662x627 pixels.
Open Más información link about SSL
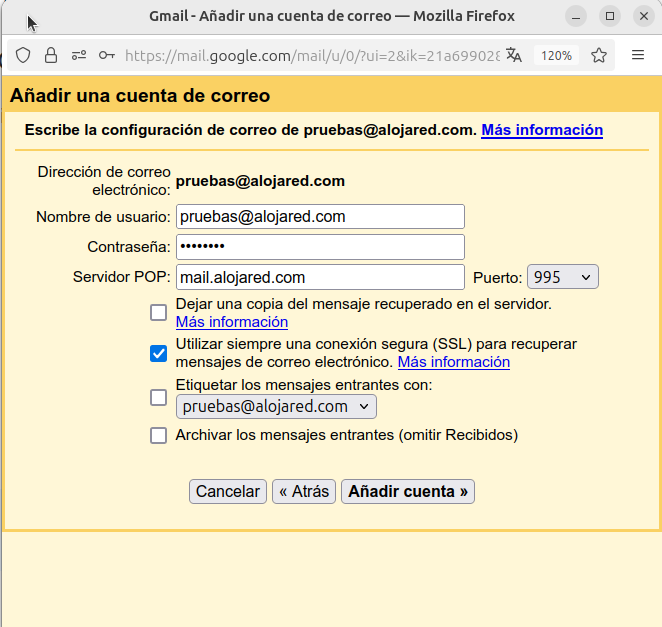pyautogui.click(x=454, y=362)
